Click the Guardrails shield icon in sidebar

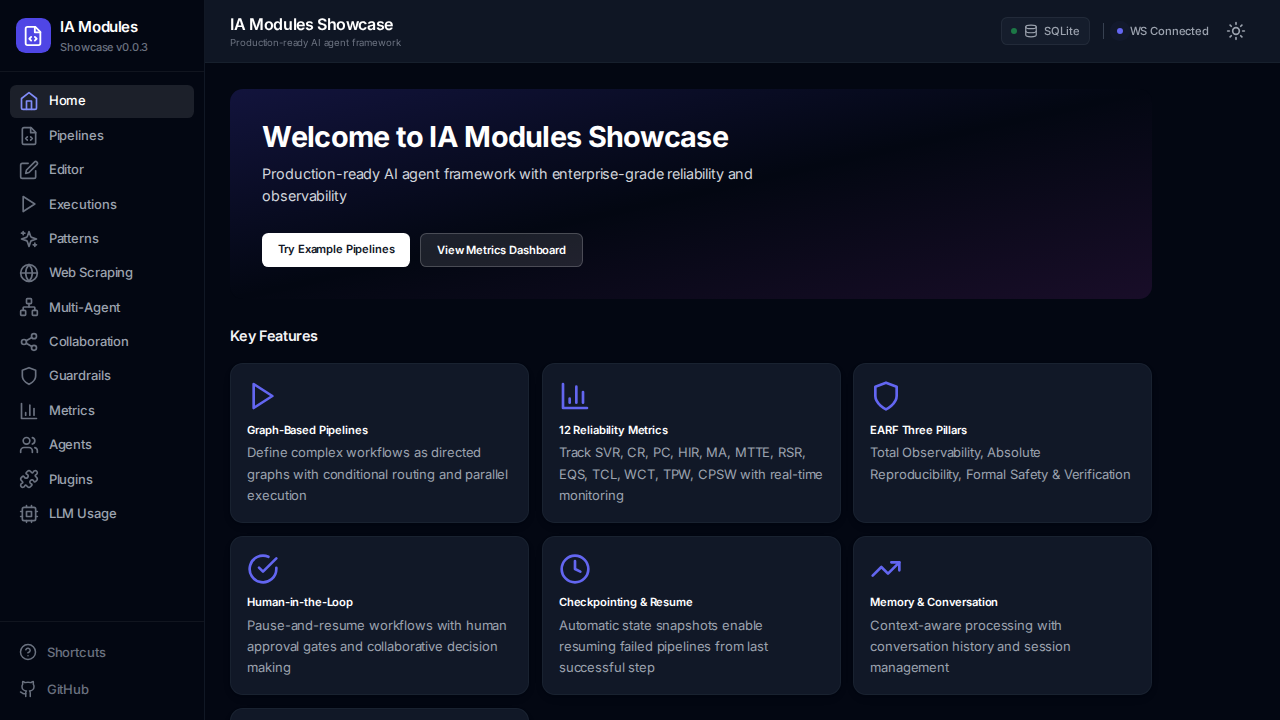(29, 376)
